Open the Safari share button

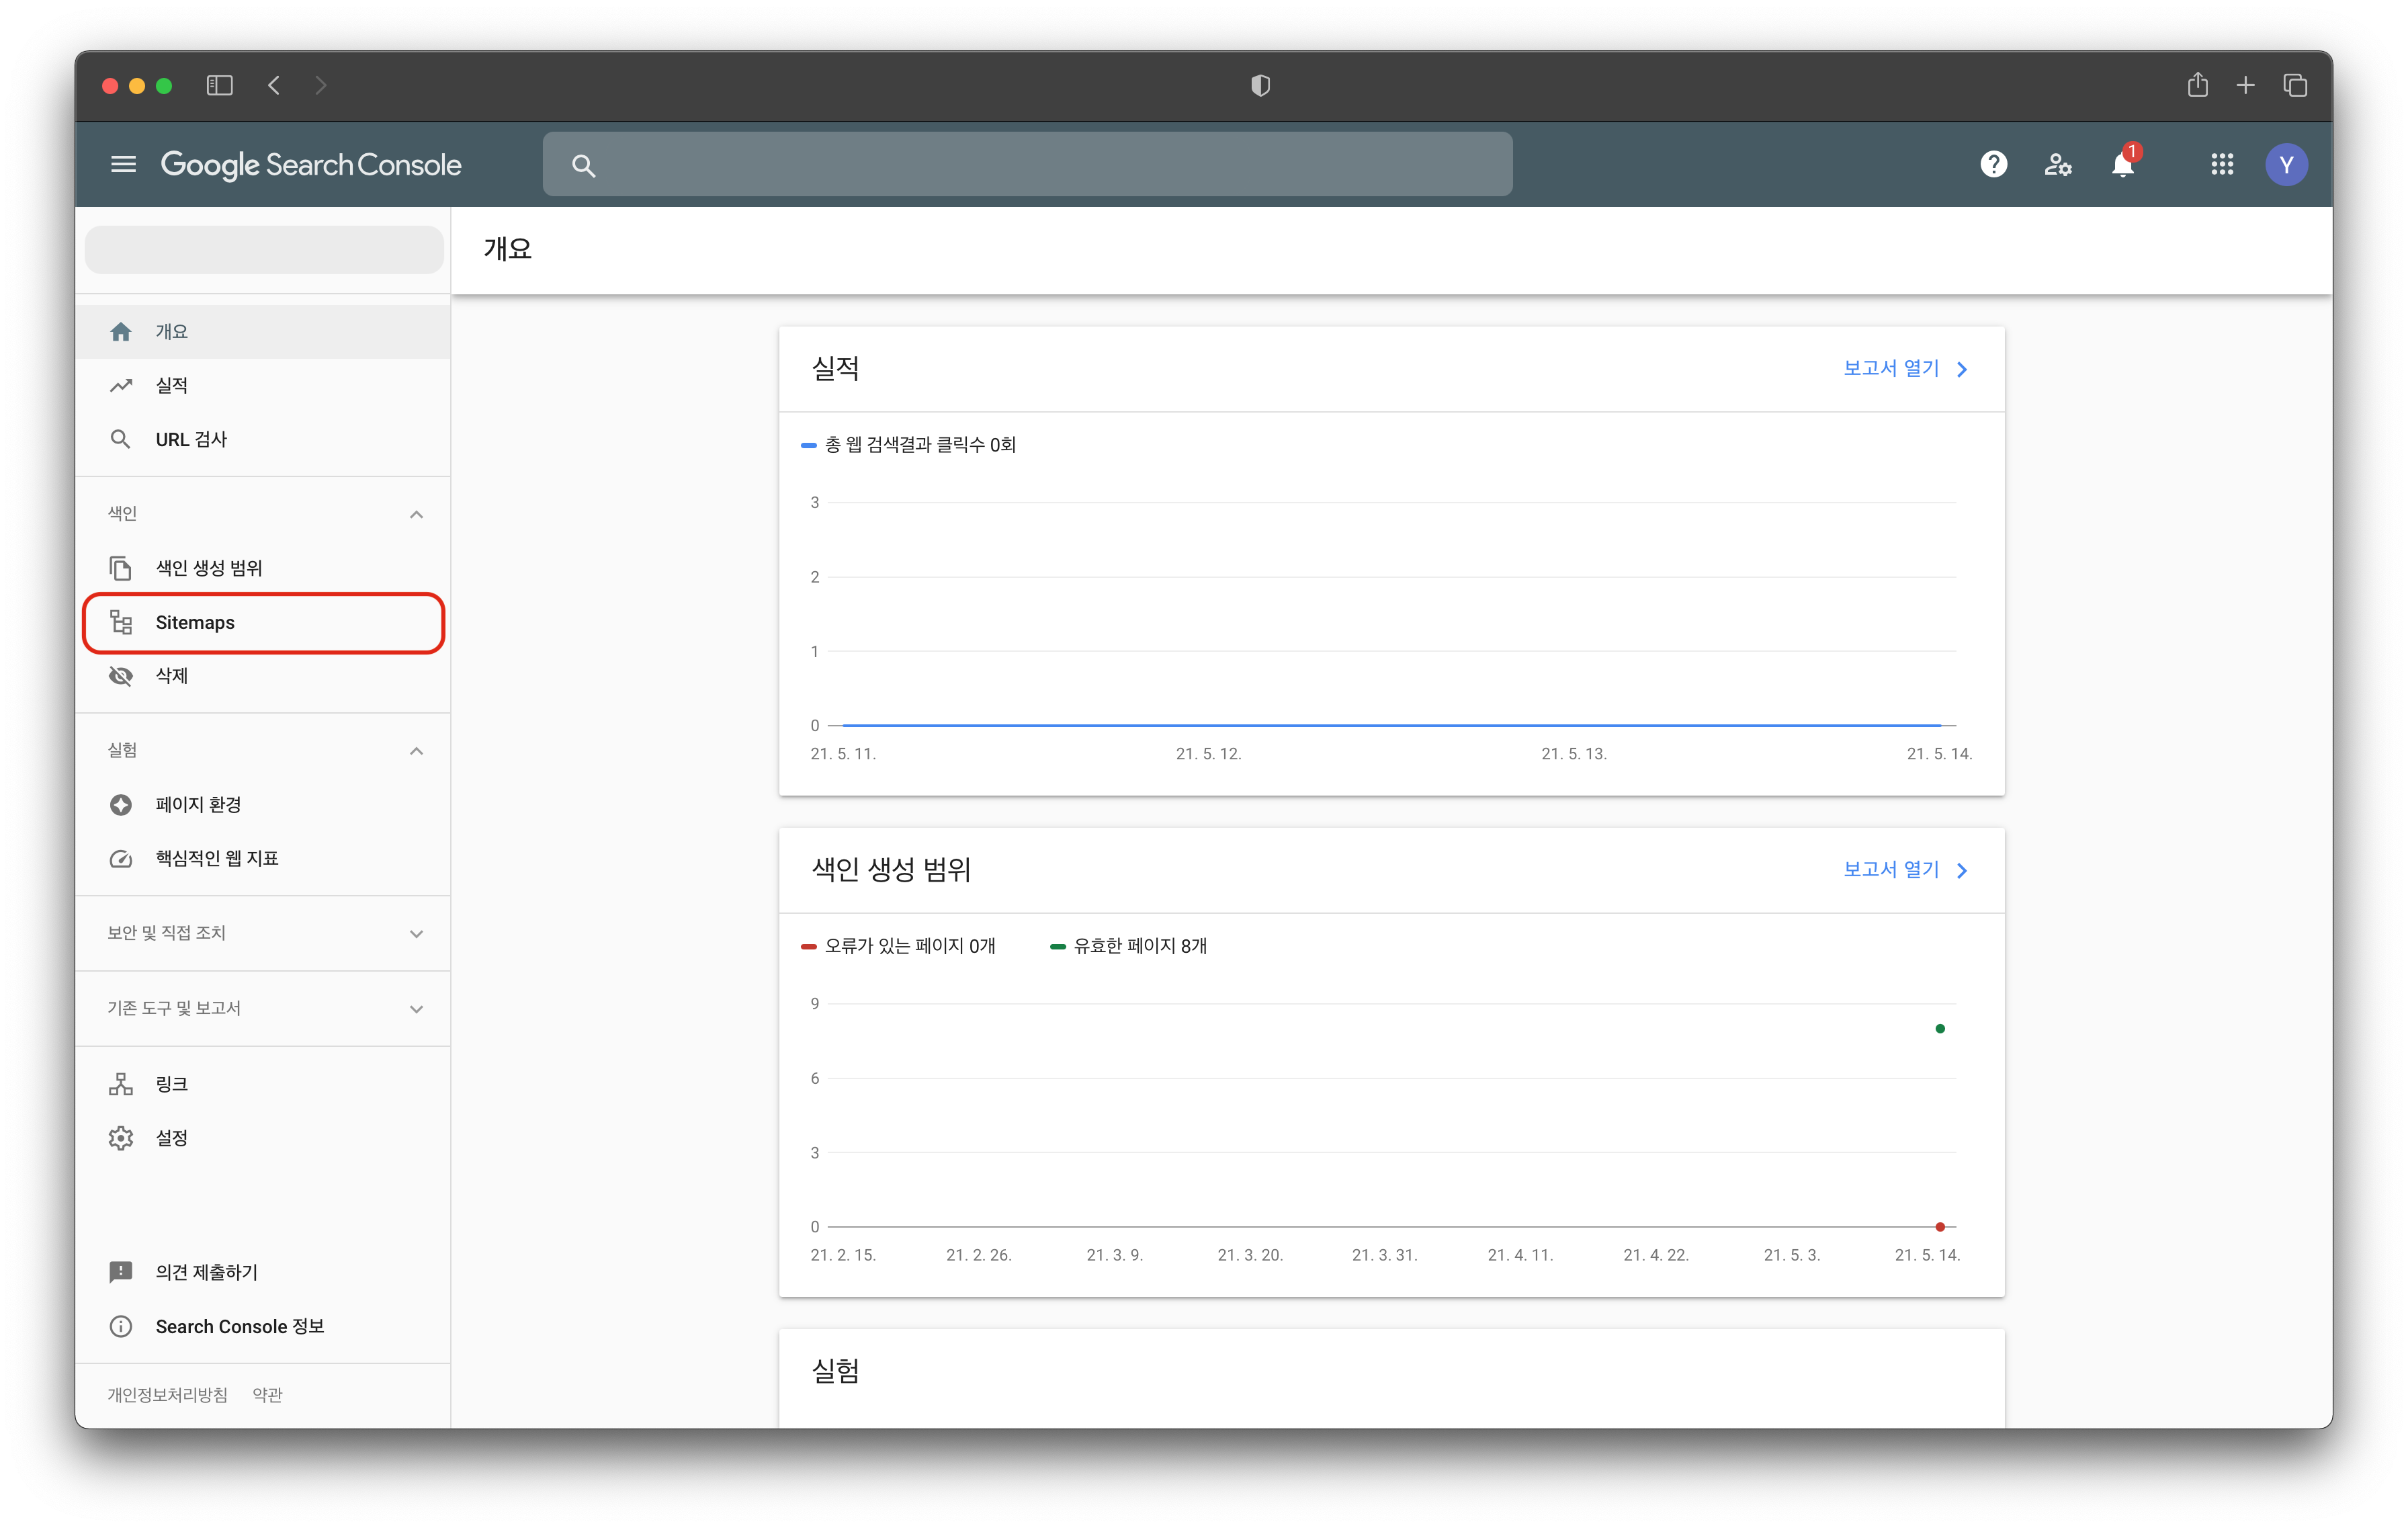click(x=2197, y=85)
